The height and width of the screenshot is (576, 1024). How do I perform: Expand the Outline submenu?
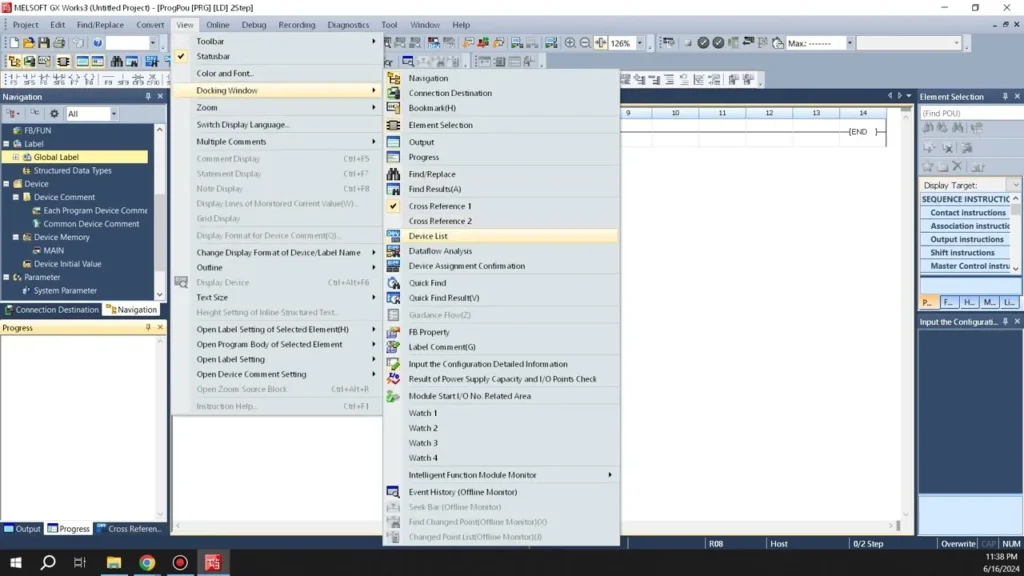click(x=278, y=267)
